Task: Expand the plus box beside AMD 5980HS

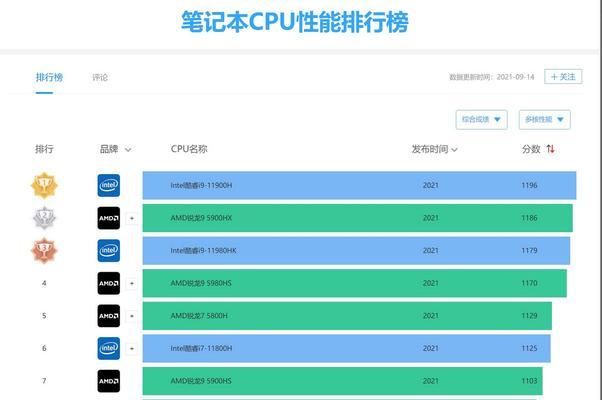Action: (x=132, y=284)
